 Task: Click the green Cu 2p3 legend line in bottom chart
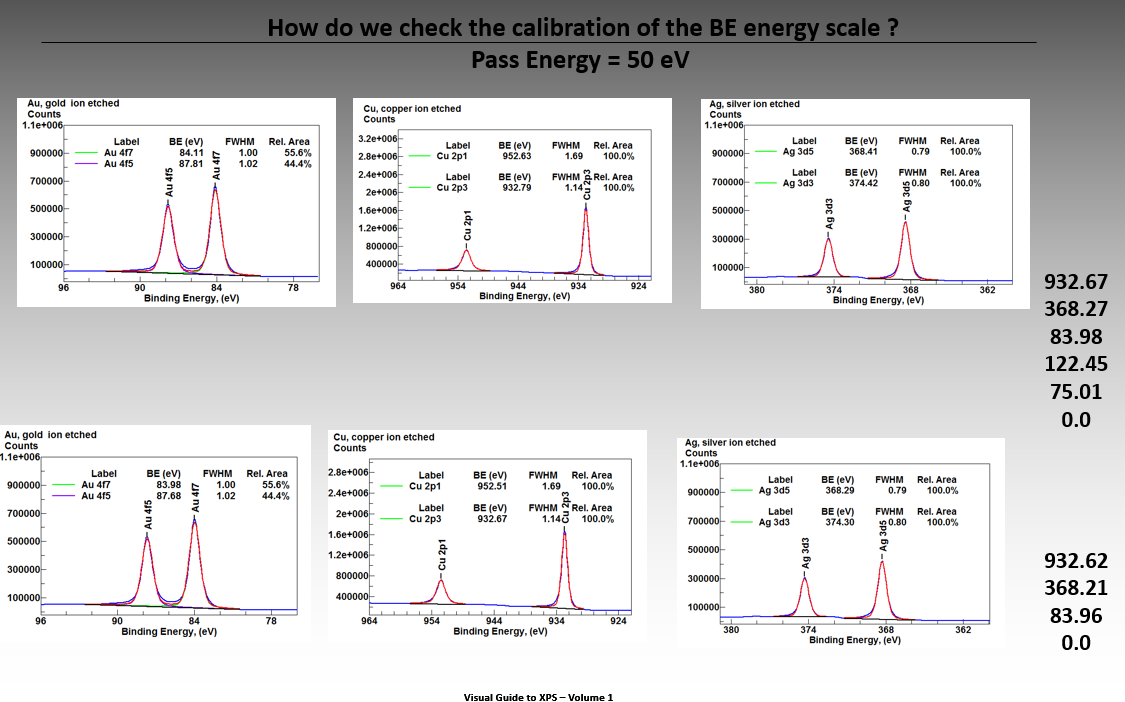coord(394,519)
